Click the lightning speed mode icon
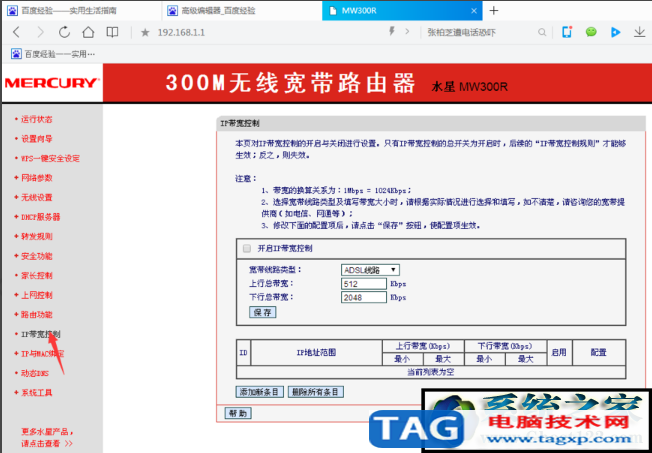Viewport: 652px width, 453px height. pos(391,31)
